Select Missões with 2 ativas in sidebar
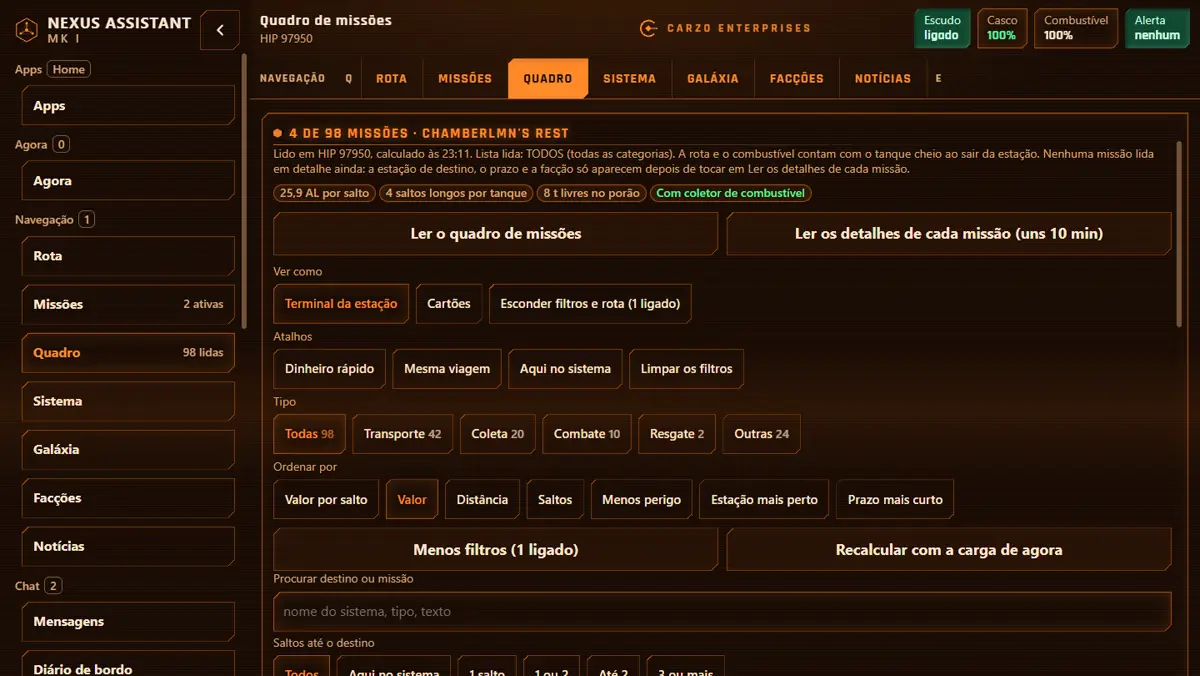Screen dimensions: 1200x676 pos(128,304)
